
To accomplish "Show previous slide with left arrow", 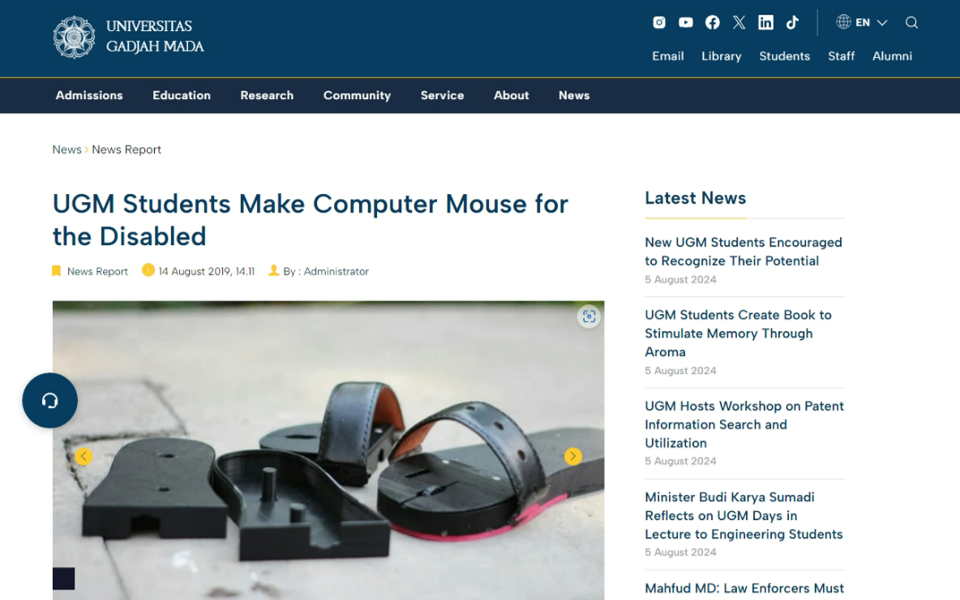I will [83, 456].
